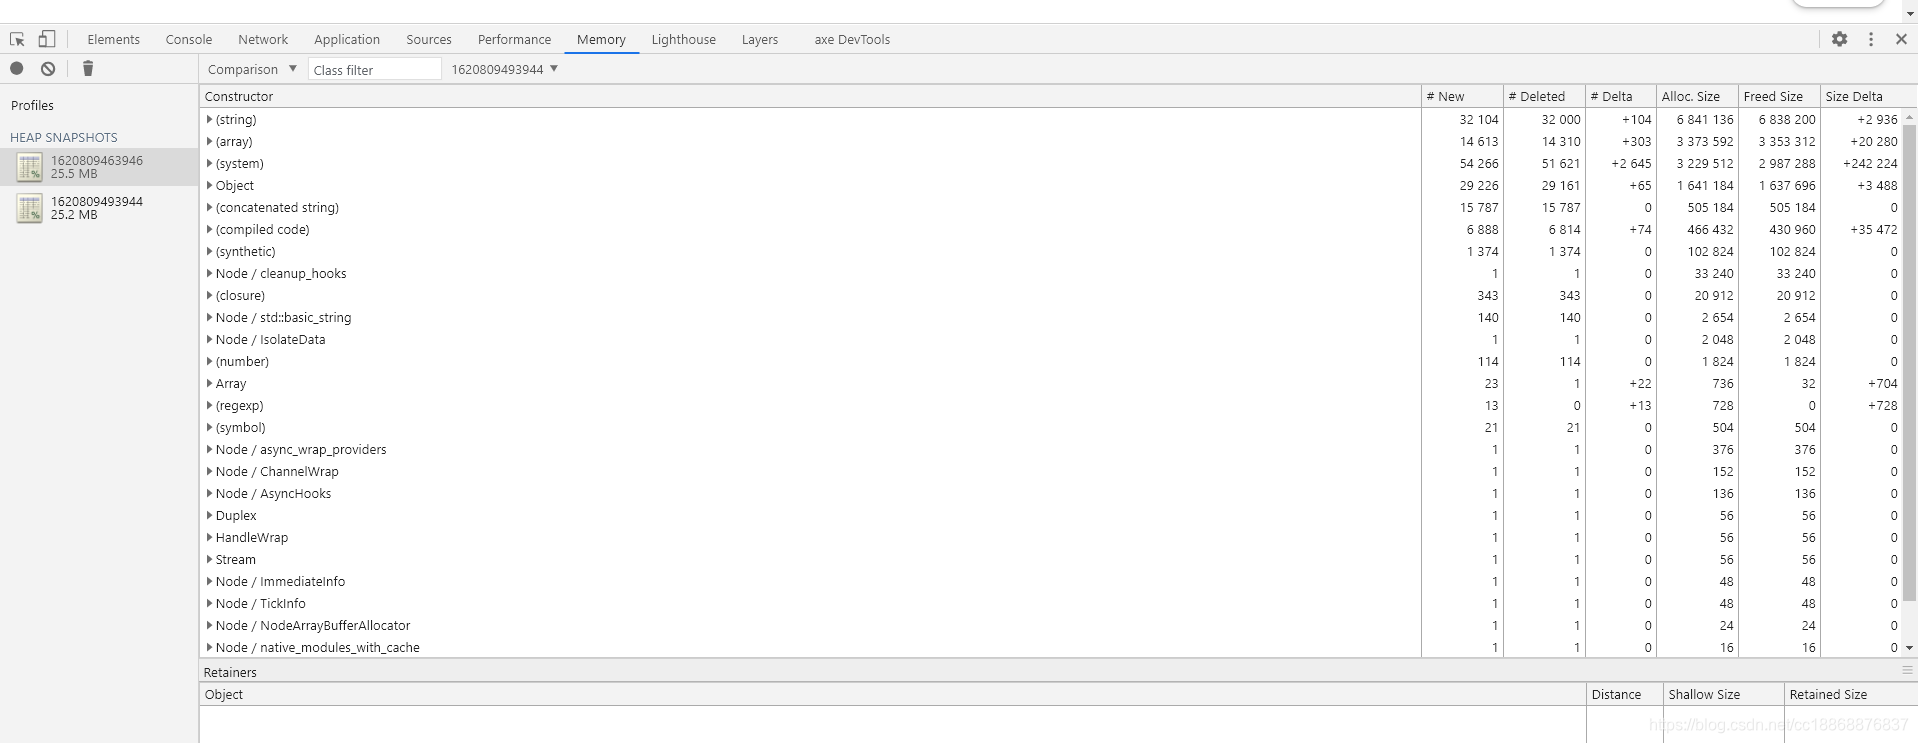Open the DevTools three-dot menu
The height and width of the screenshot is (743, 1918).
(x=1870, y=39)
